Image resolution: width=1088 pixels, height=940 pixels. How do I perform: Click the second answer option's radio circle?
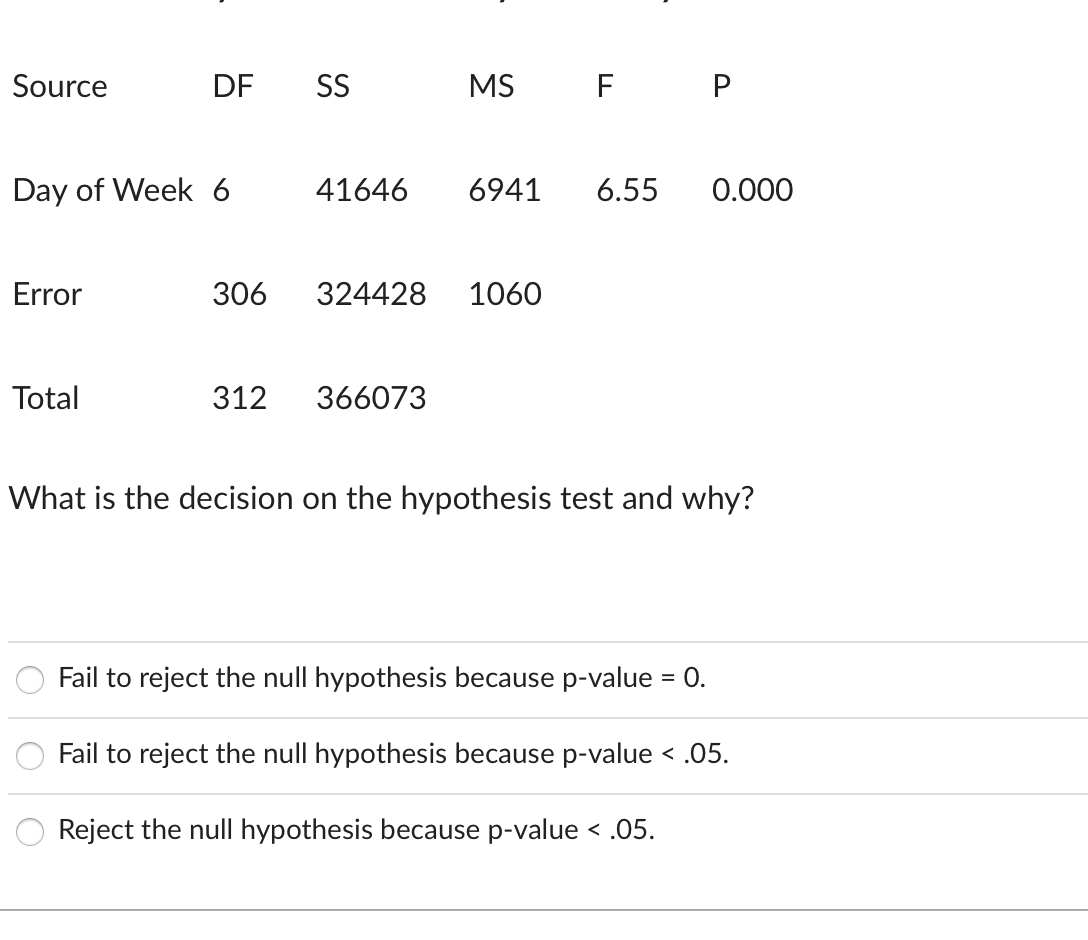(x=29, y=757)
